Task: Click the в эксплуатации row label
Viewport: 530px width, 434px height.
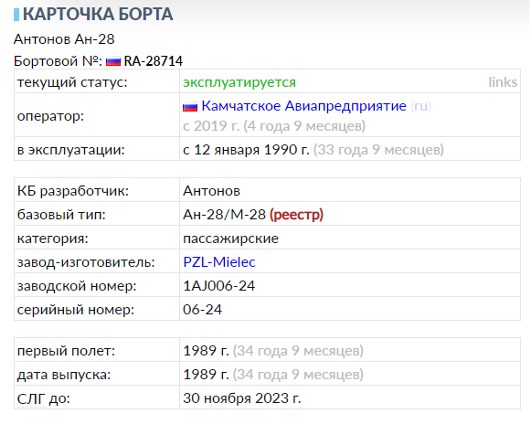Action: click(x=71, y=150)
